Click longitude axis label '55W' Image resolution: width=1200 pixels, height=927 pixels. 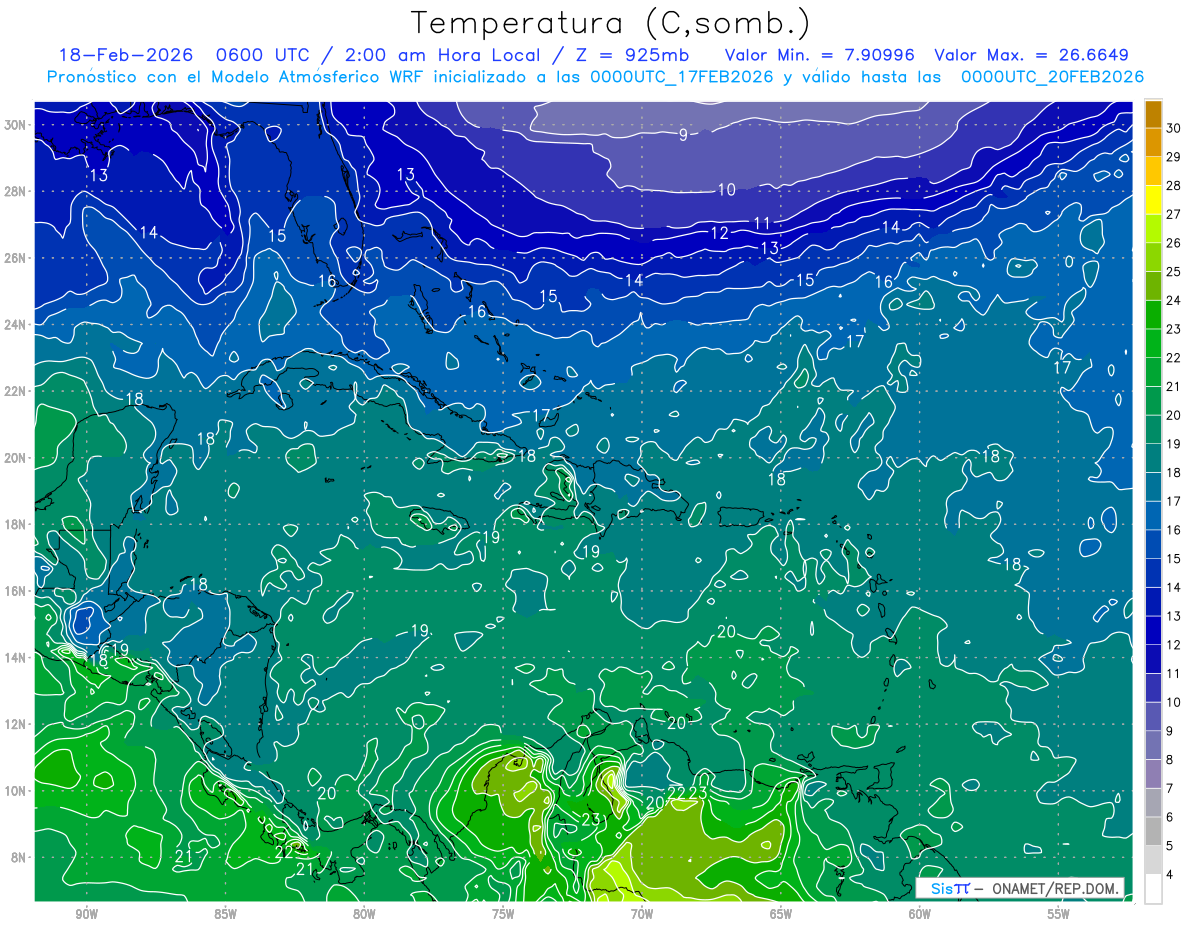(x=1059, y=914)
